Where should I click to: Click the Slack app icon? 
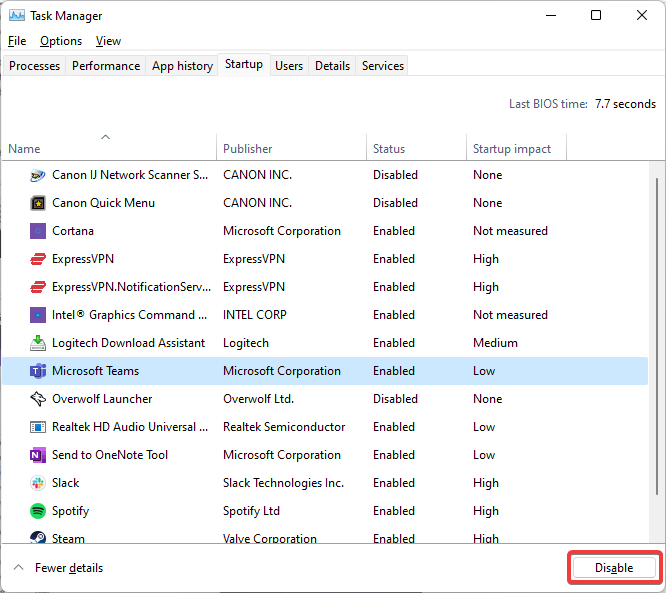38,483
